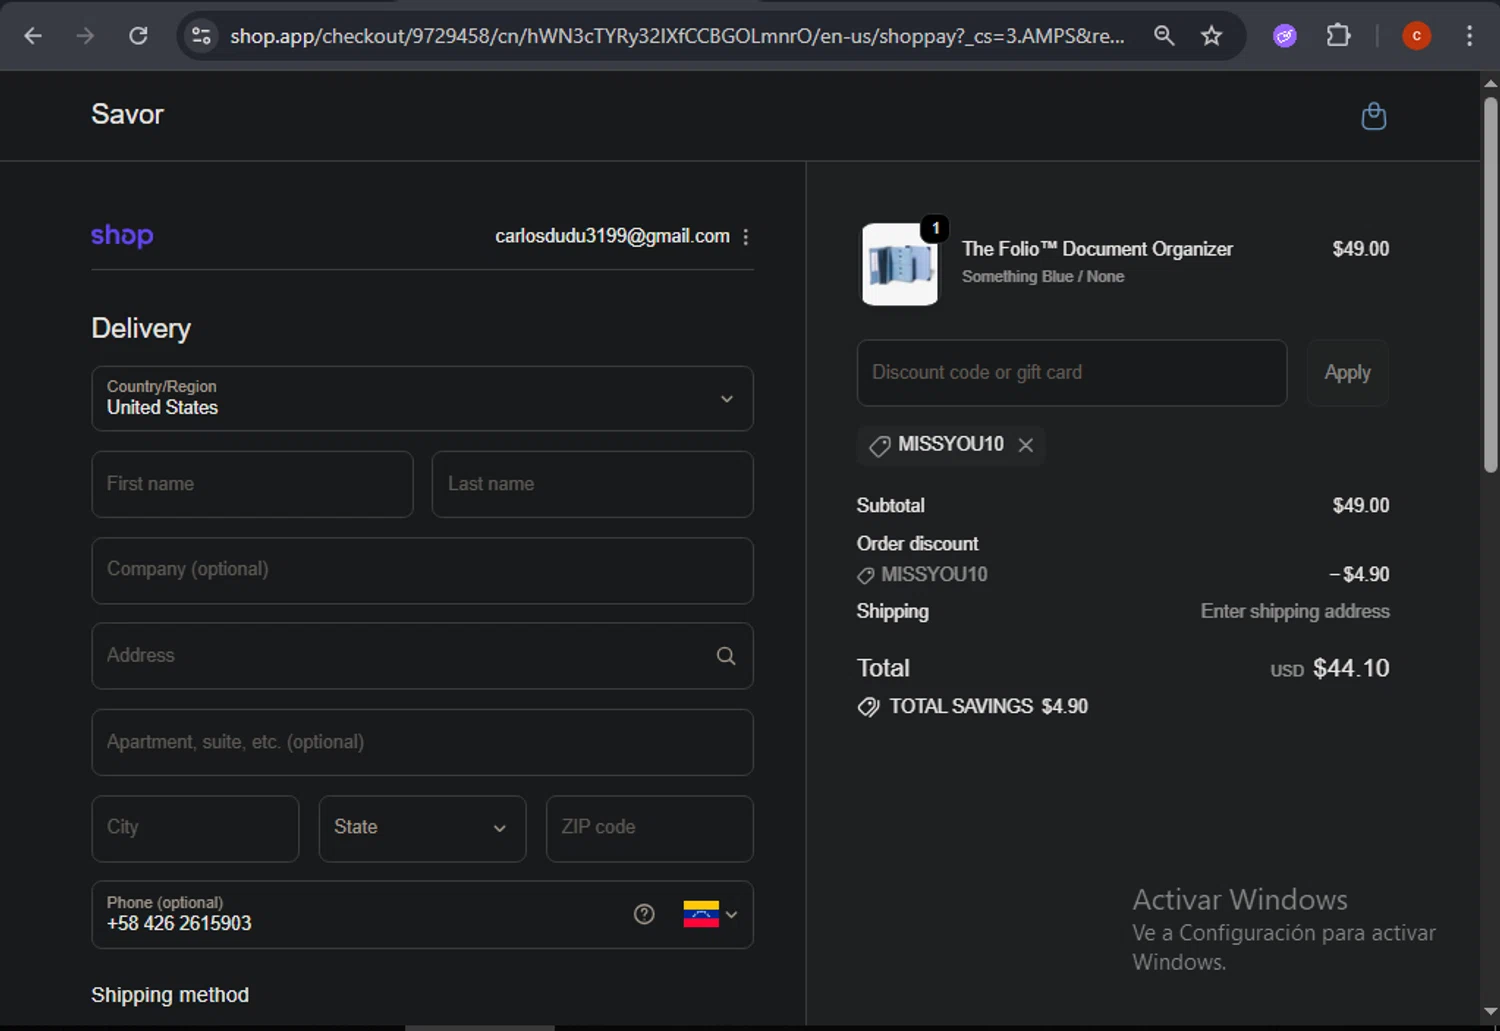Viewport: 1500px width, 1031px height.
Task: Focus the Last name field
Action: (592, 484)
